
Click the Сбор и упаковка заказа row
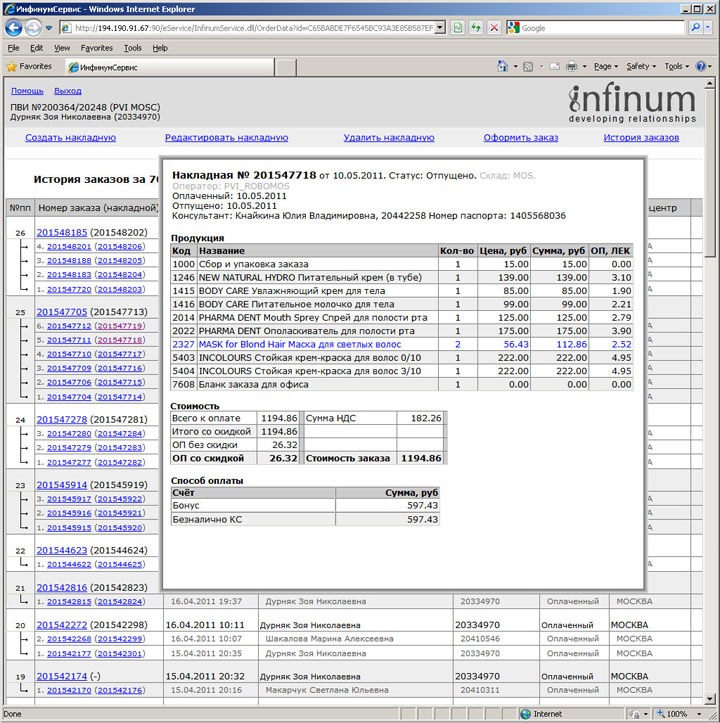[402, 264]
